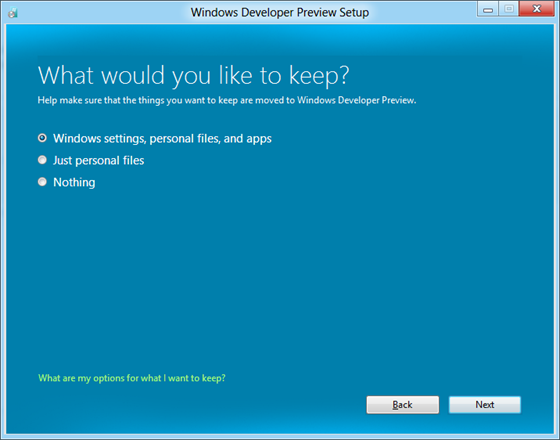
Task: Continue setup with the Next button
Action: pos(485,405)
